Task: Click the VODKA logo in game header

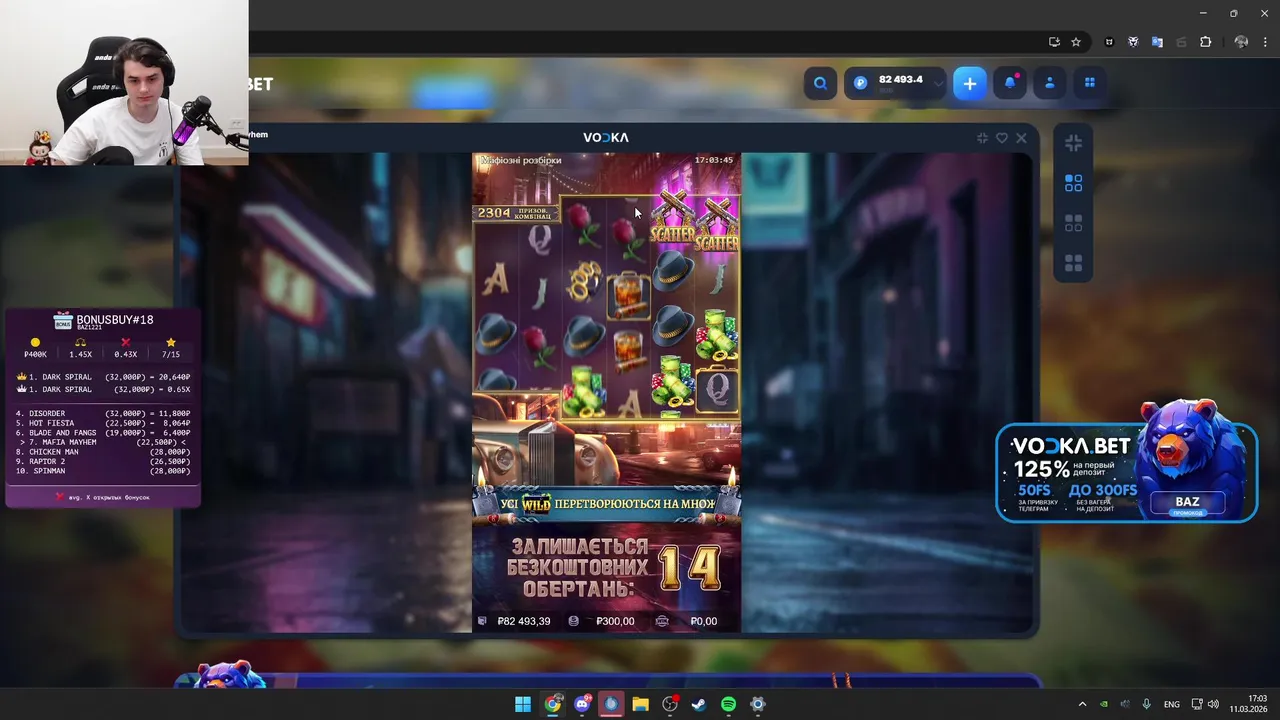Action: click(x=606, y=138)
